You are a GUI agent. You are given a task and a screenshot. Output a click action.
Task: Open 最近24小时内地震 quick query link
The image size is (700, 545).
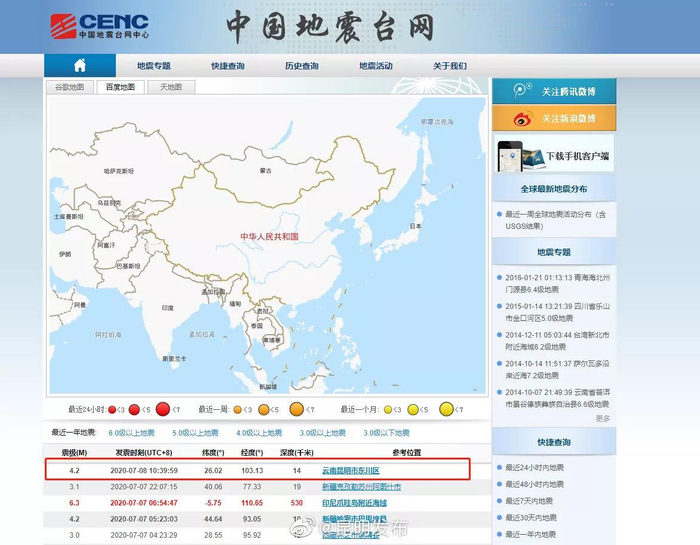pyautogui.click(x=534, y=467)
